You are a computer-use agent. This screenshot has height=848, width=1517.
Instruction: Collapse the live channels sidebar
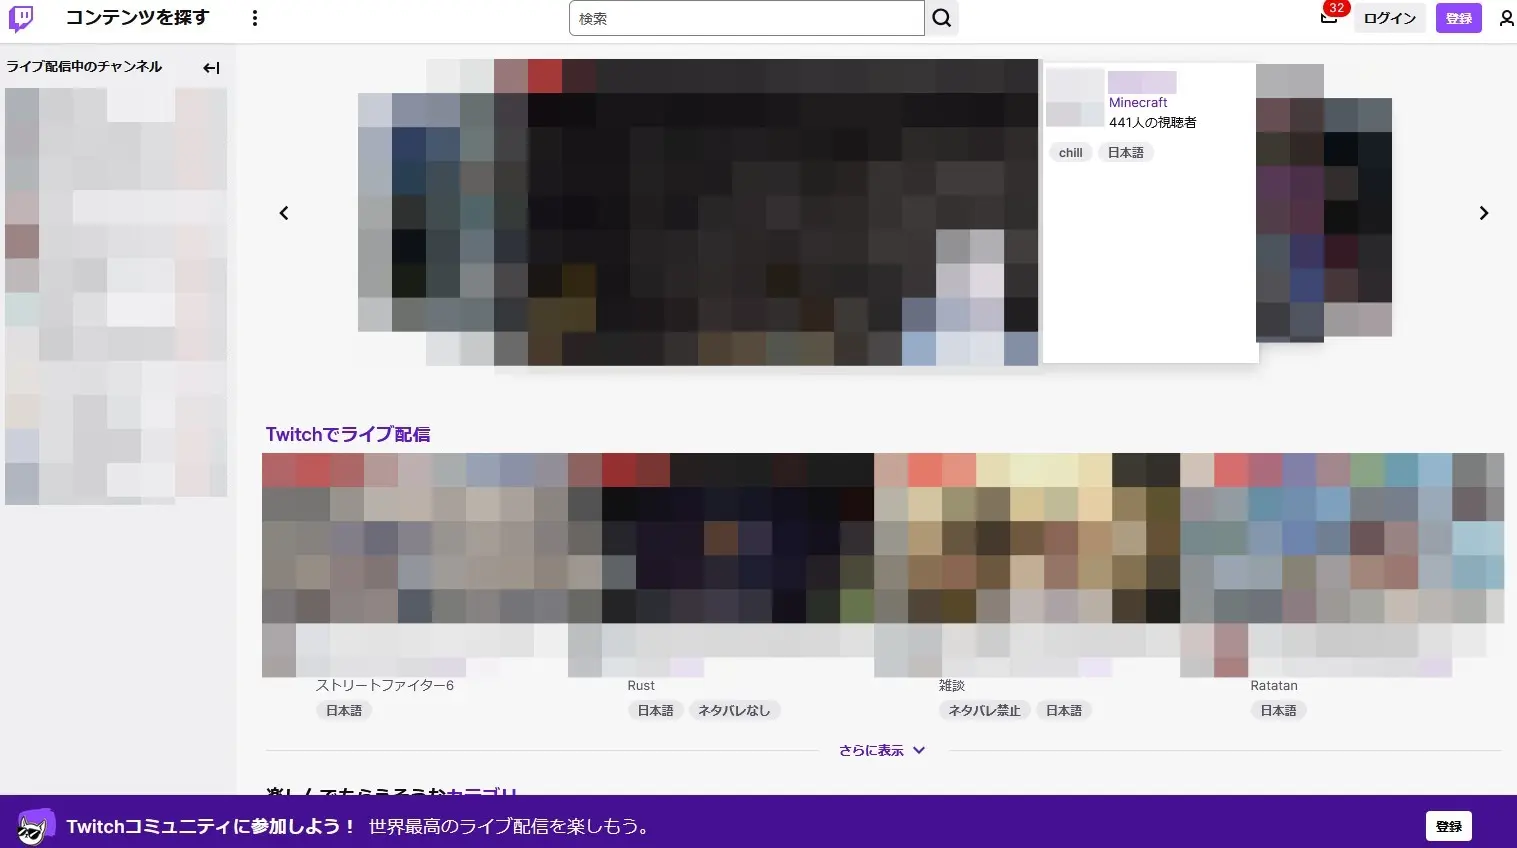pyautogui.click(x=211, y=68)
